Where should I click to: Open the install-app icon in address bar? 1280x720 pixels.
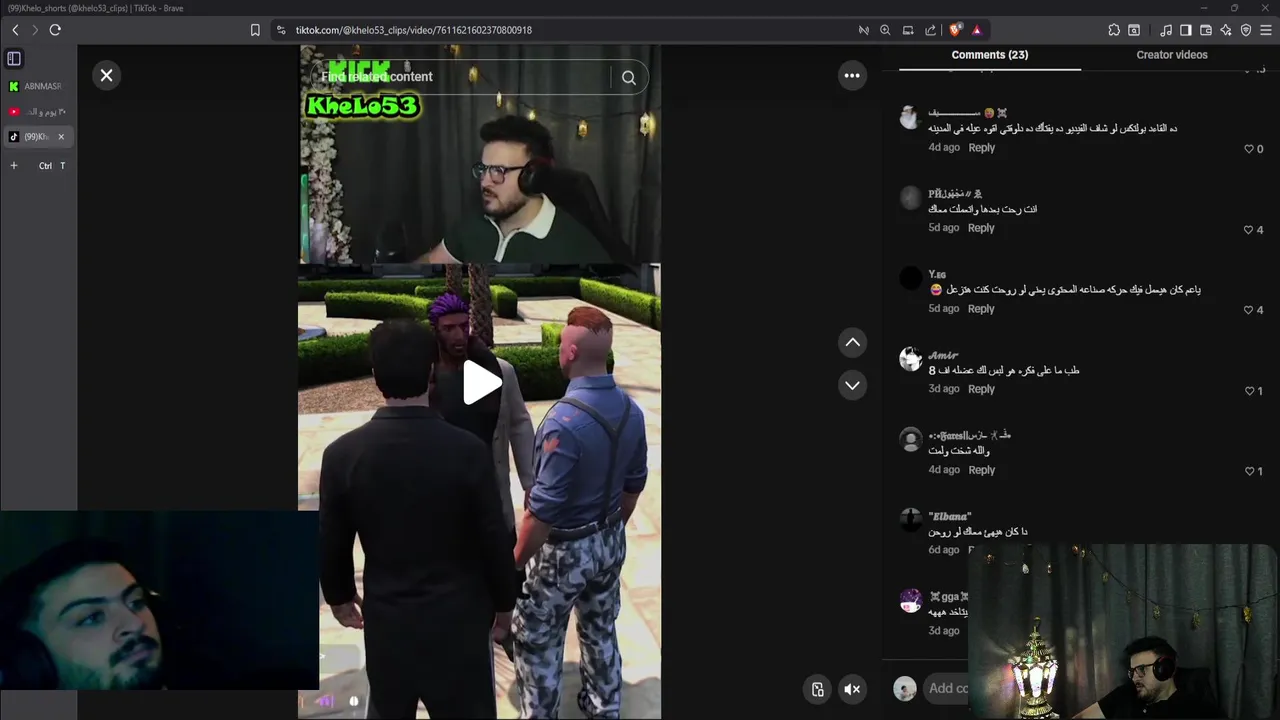[908, 30]
